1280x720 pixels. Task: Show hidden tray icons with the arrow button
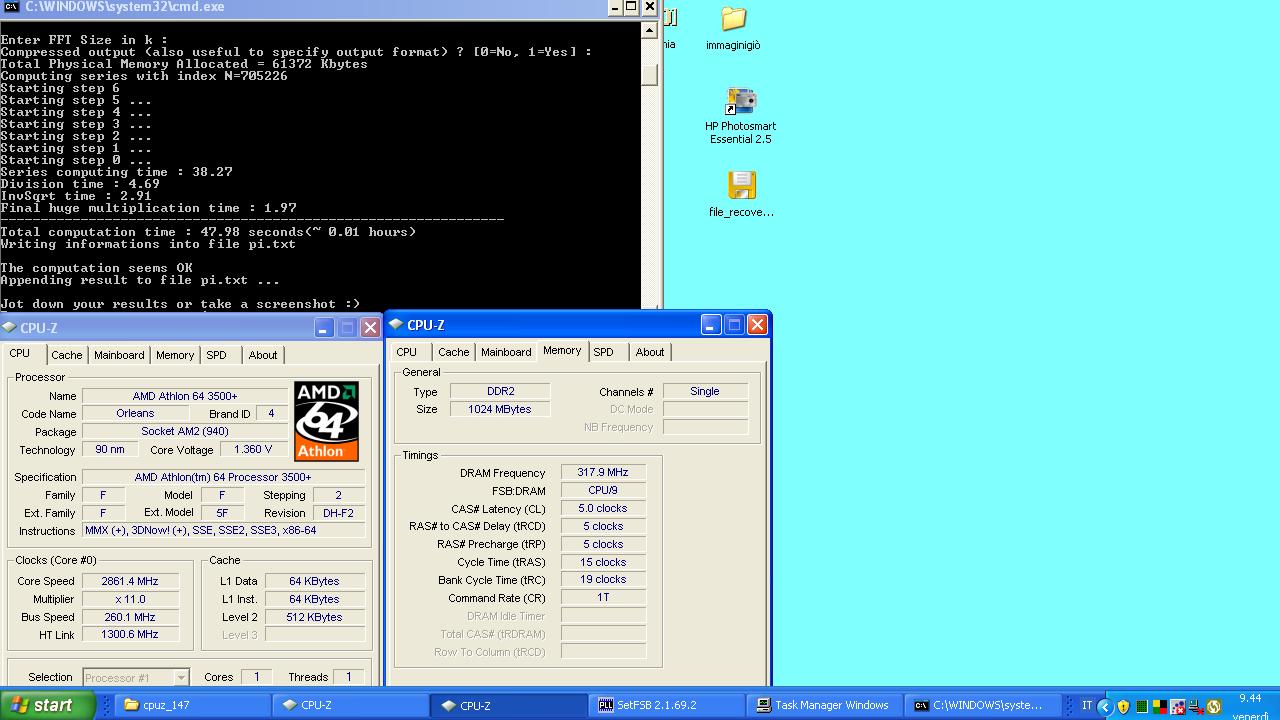(x=1105, y=706)
